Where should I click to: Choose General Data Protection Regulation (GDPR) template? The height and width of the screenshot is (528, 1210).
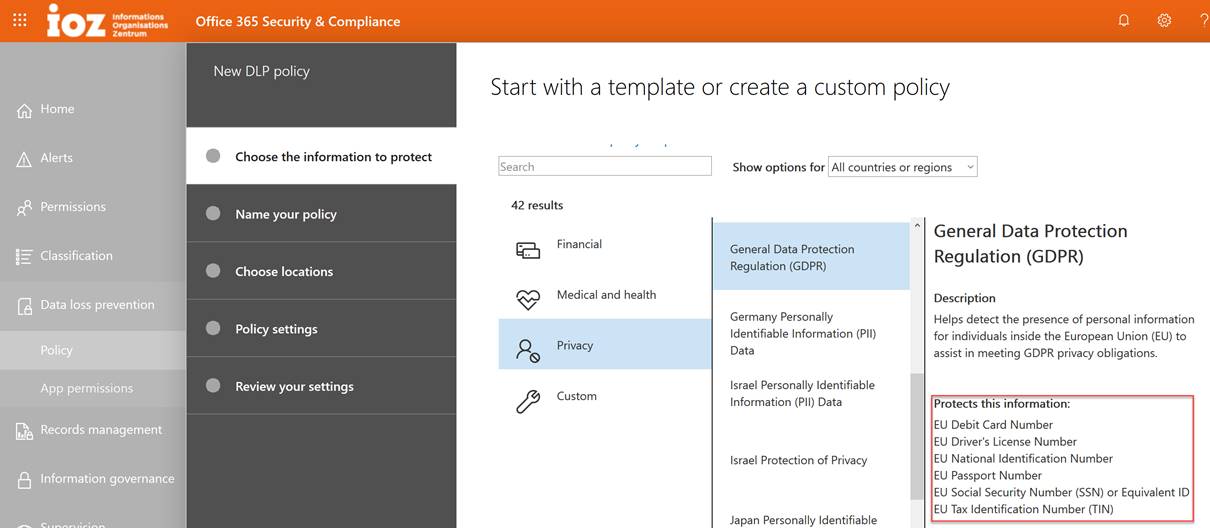pos(811,257)
